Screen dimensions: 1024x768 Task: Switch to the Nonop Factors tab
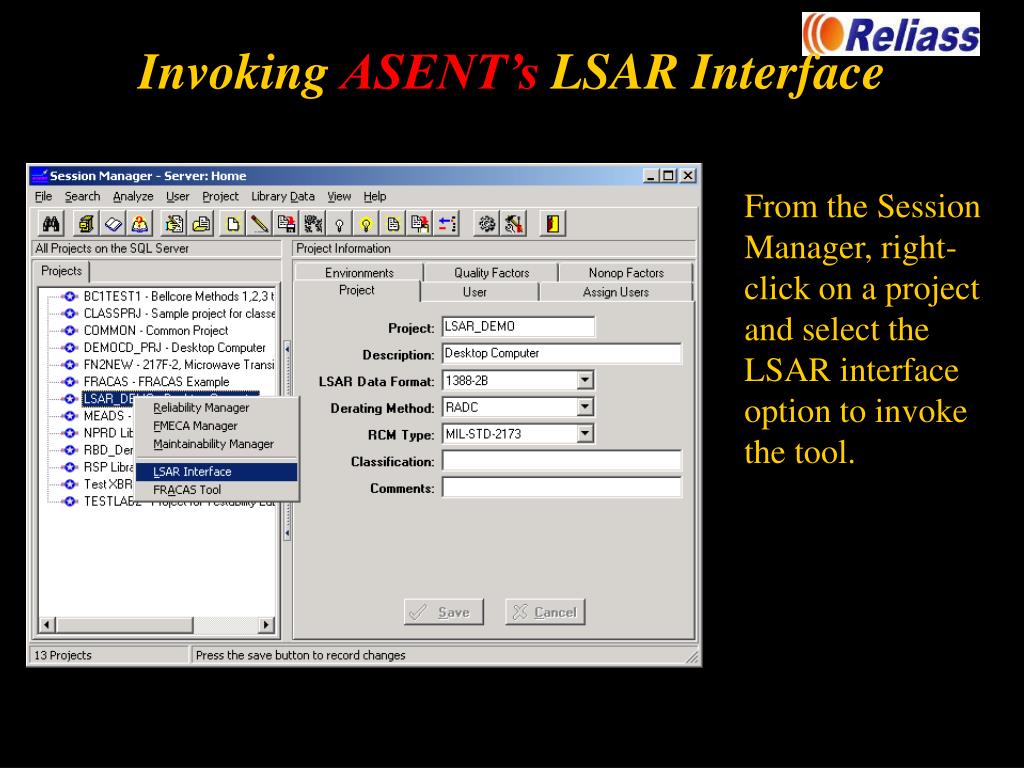(626, 273)
